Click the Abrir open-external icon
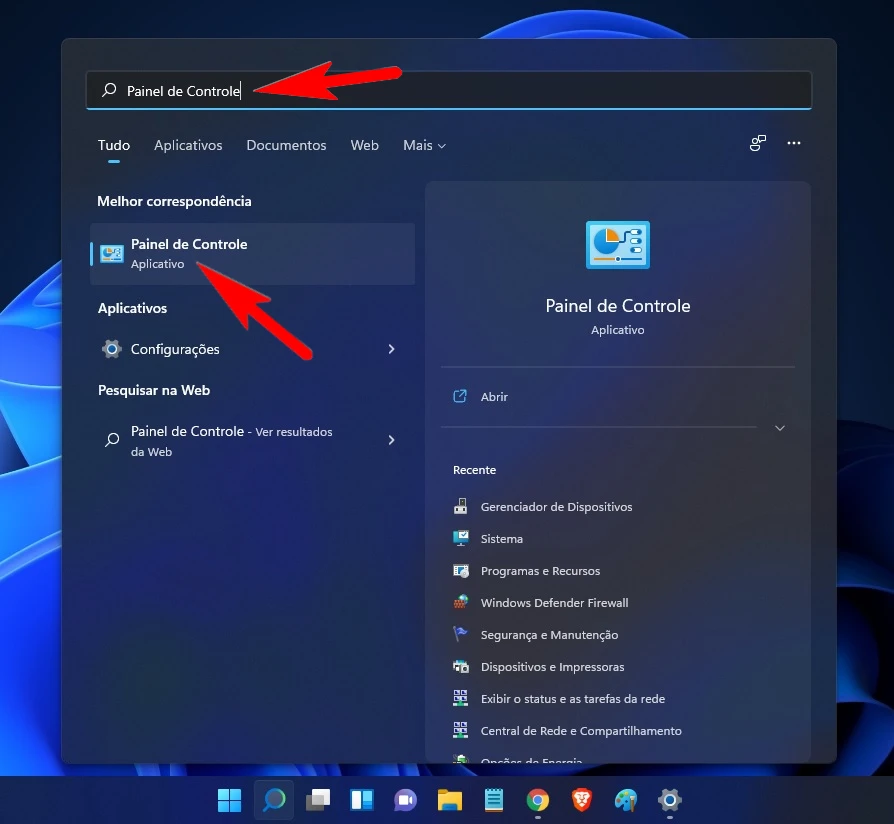894x824 pixels. coord(460,396)
